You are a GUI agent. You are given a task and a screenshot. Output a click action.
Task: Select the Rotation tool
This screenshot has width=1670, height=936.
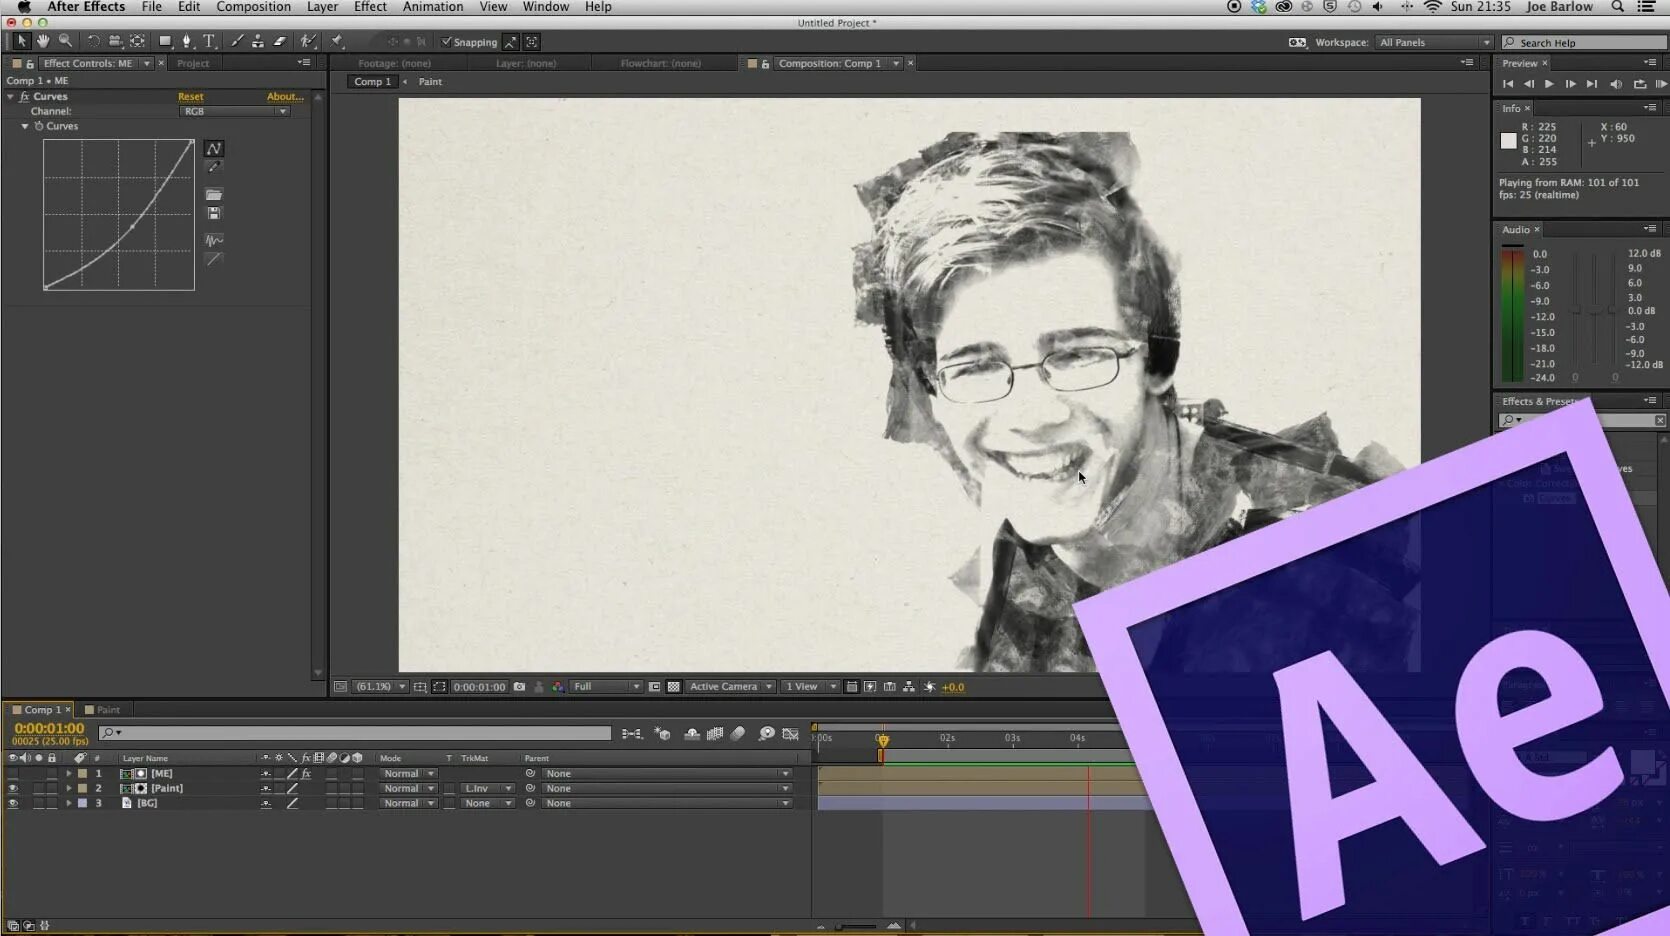[x=93, y=41]
